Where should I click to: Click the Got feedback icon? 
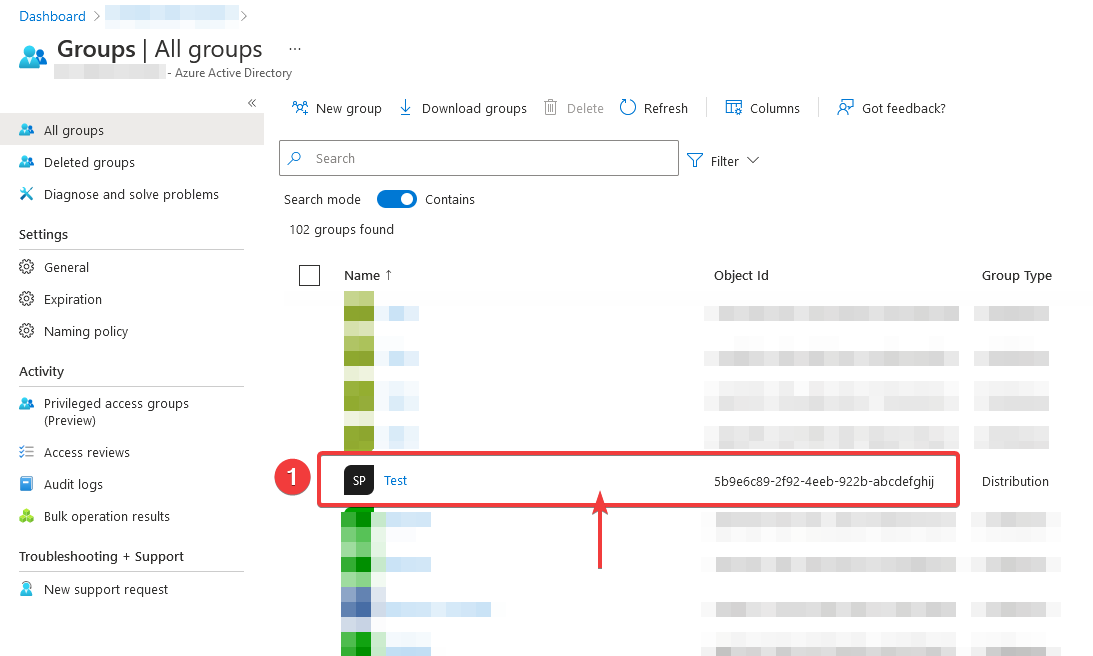tap(846, 108)
